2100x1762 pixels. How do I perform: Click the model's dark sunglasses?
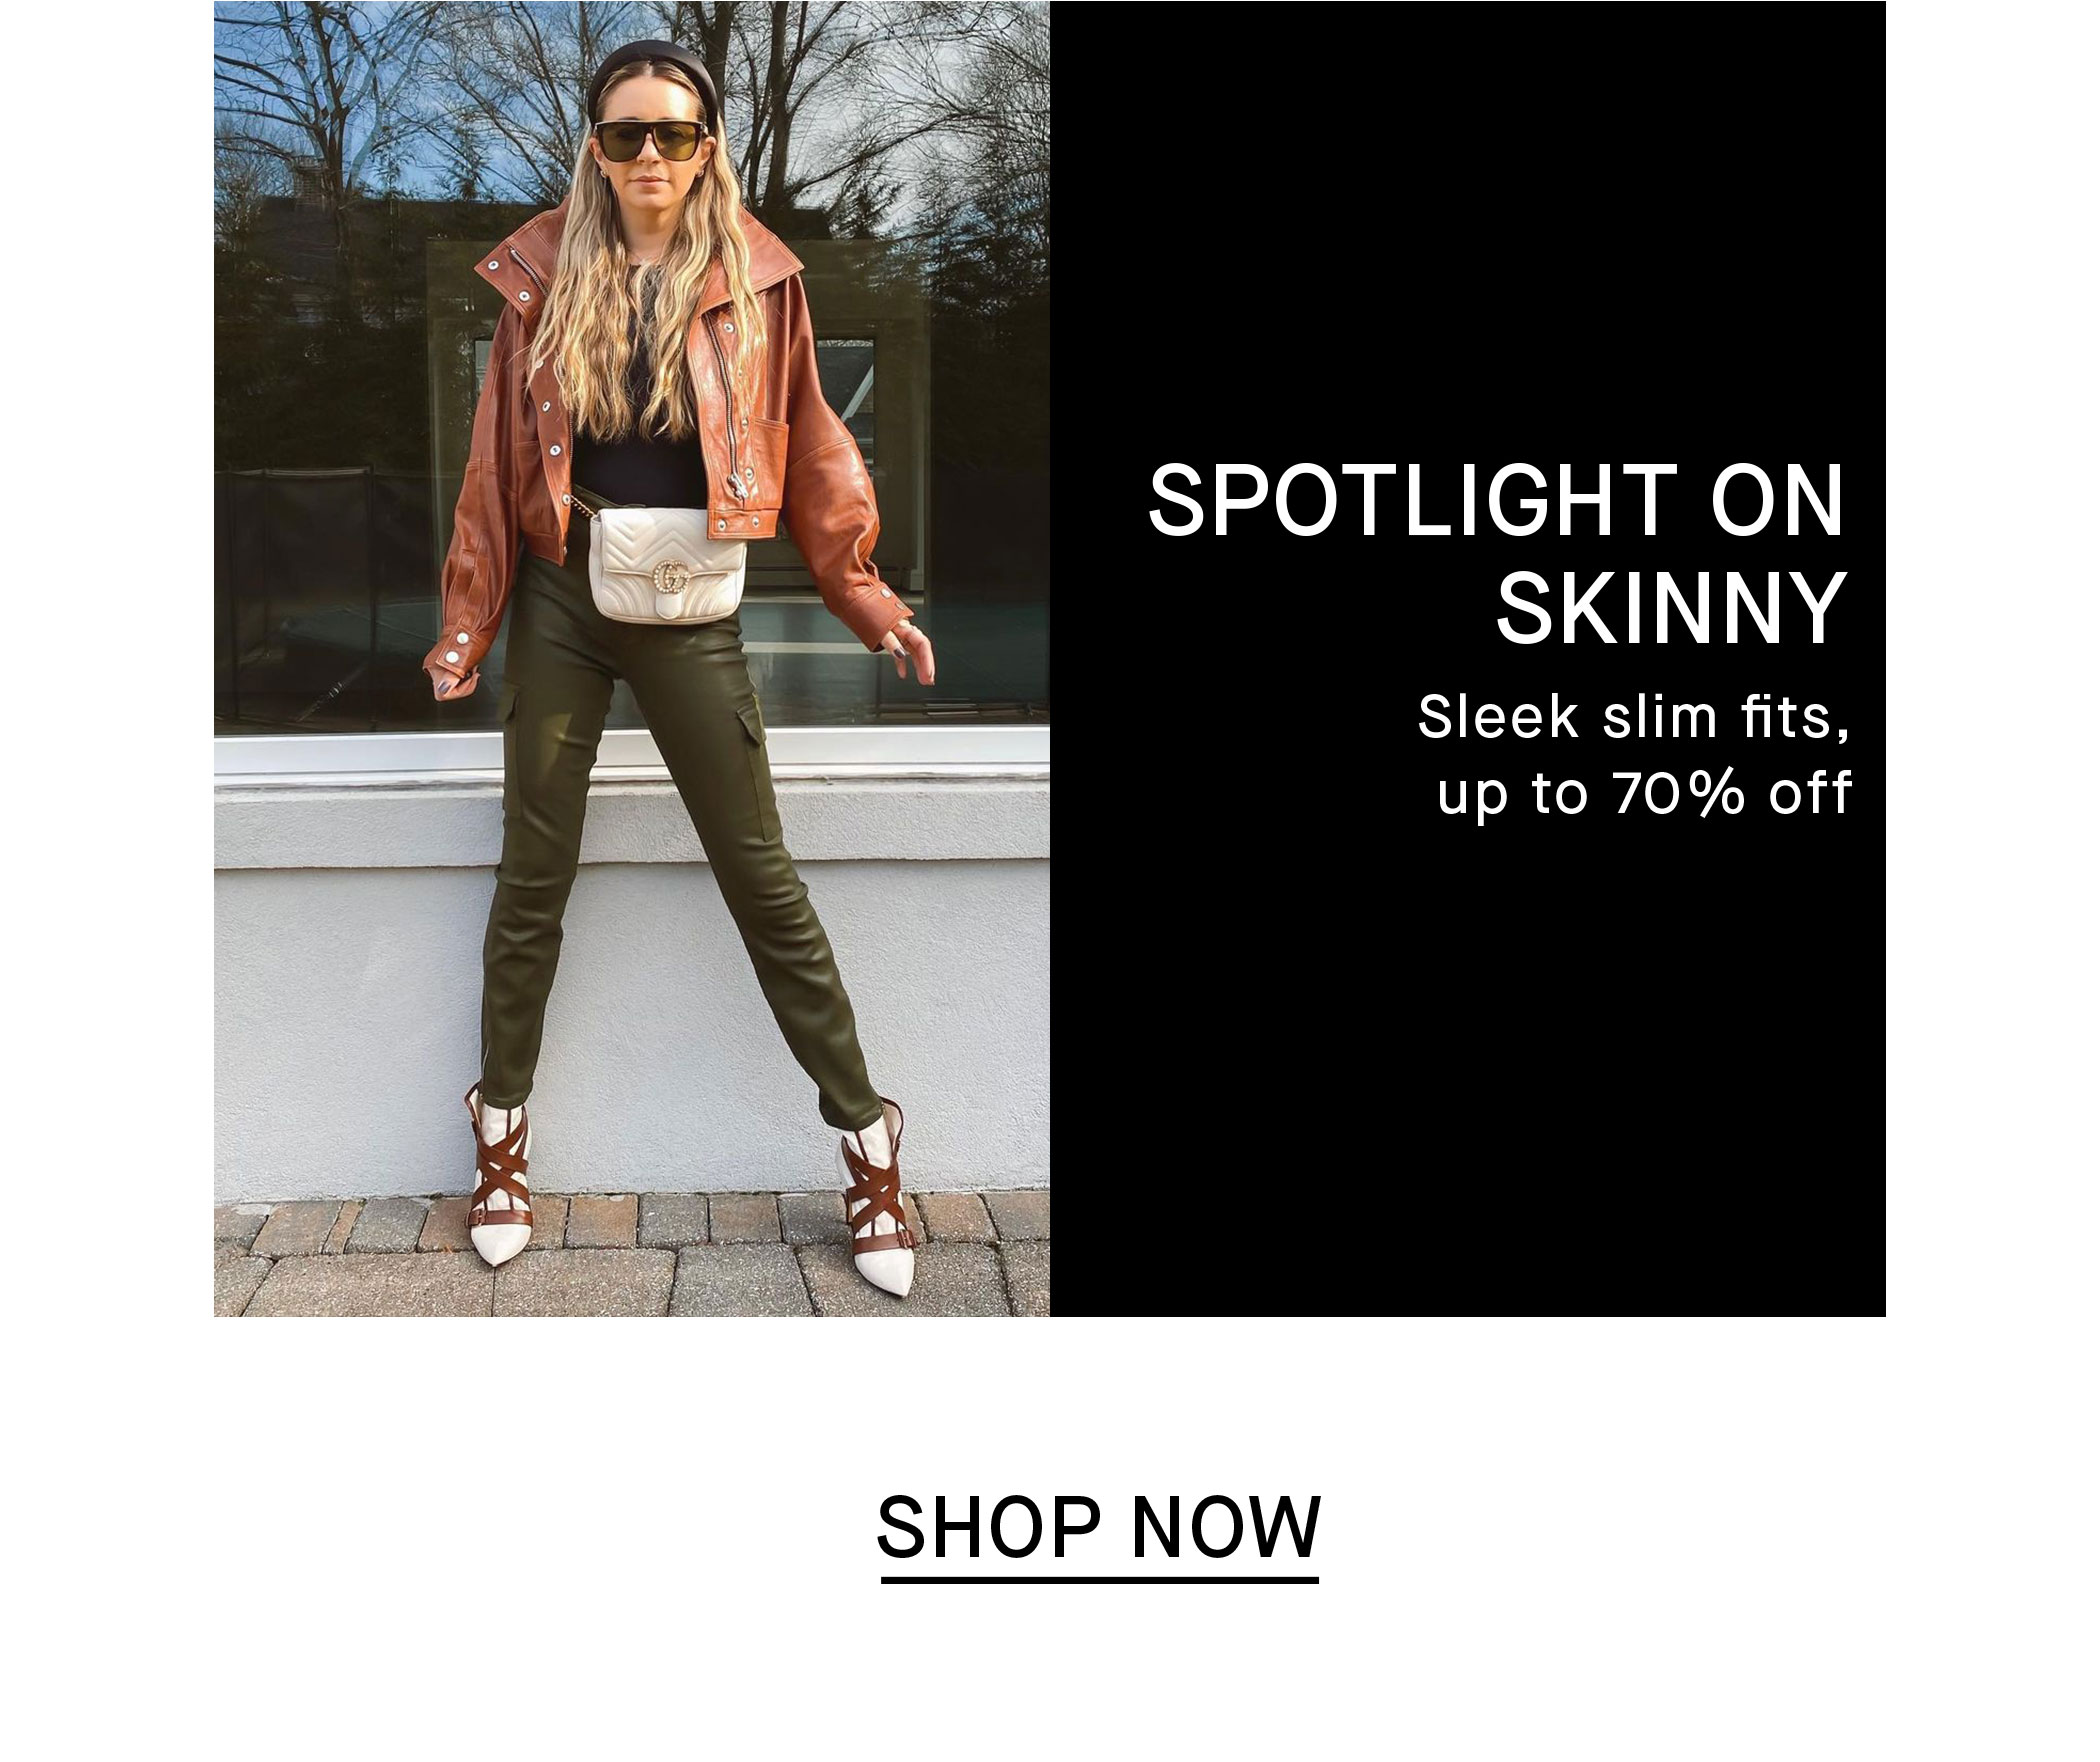click(649, 139)
